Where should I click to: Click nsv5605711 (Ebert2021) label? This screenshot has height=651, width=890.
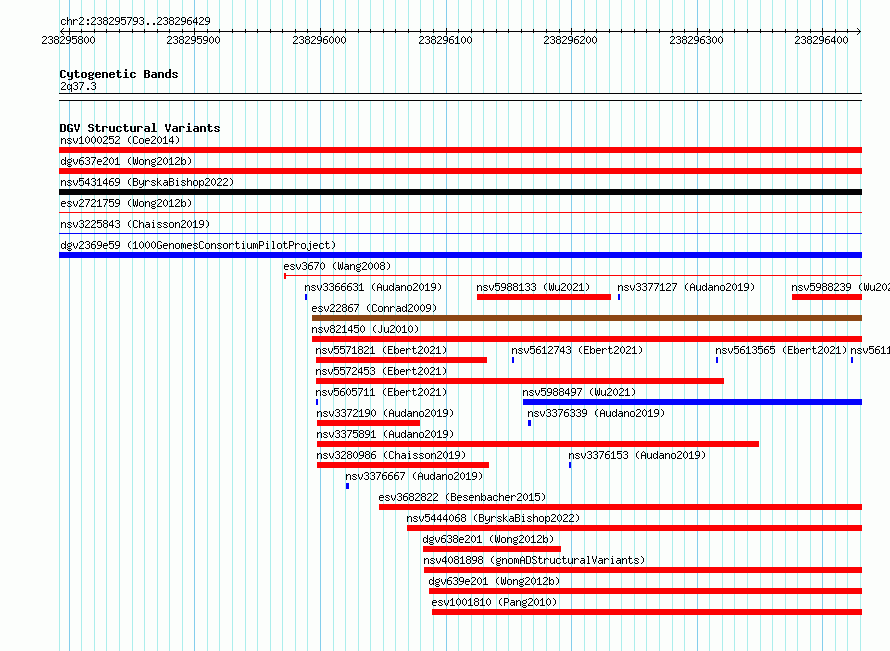[x=381, y=392]
